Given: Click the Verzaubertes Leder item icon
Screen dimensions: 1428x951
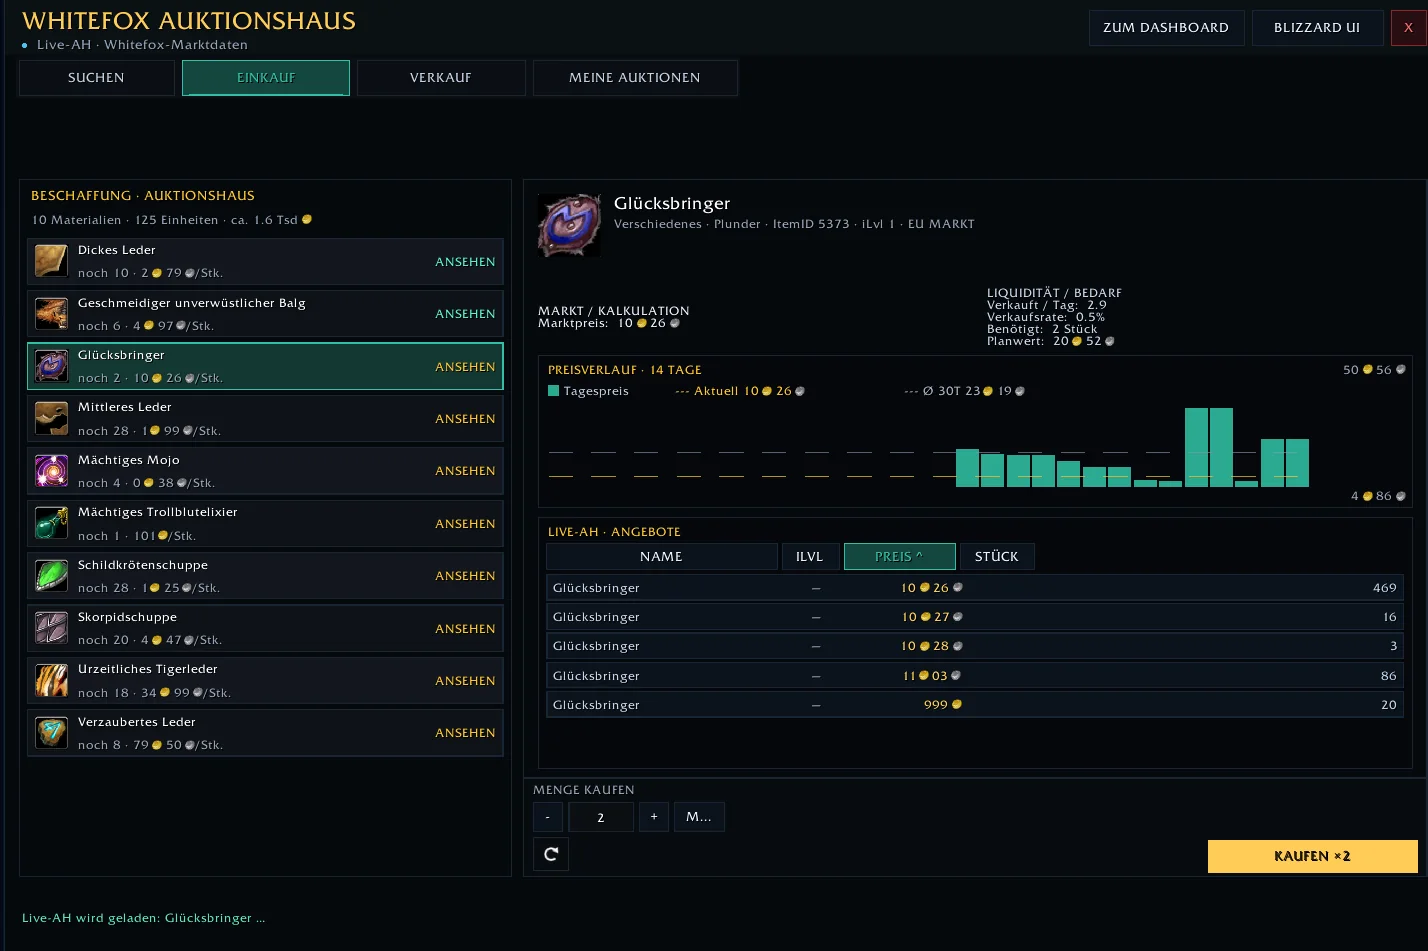Looking at the screenshot, I should [51, 732].
